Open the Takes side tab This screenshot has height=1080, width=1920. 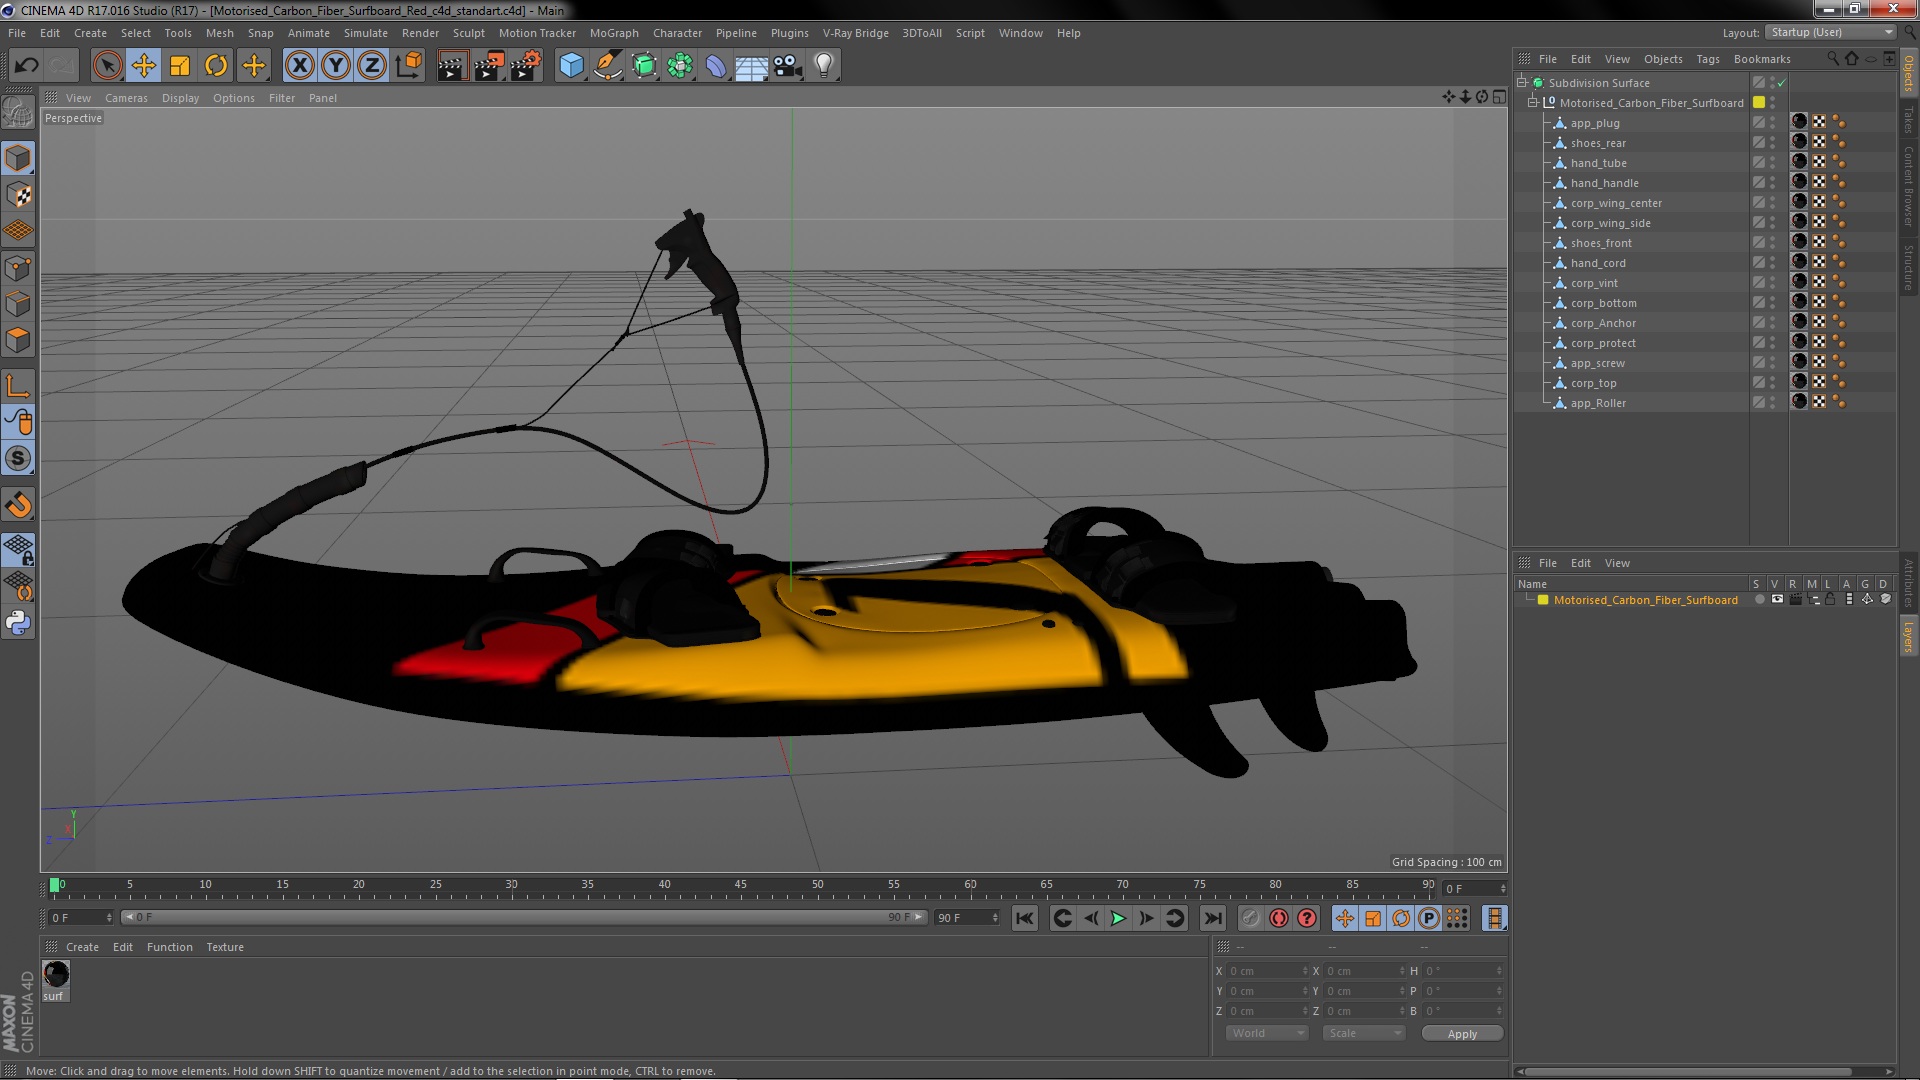(x=1909, y=120)
